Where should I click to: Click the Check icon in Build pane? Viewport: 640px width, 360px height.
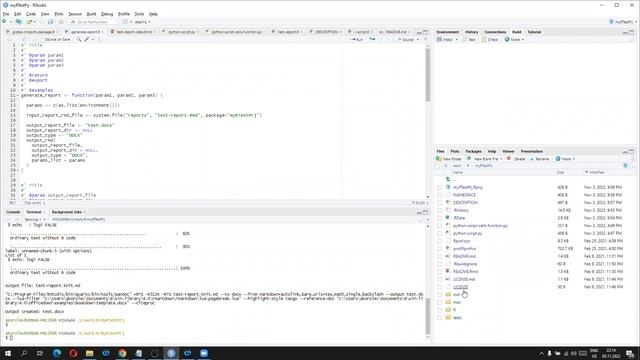click(x=484, y=40)
